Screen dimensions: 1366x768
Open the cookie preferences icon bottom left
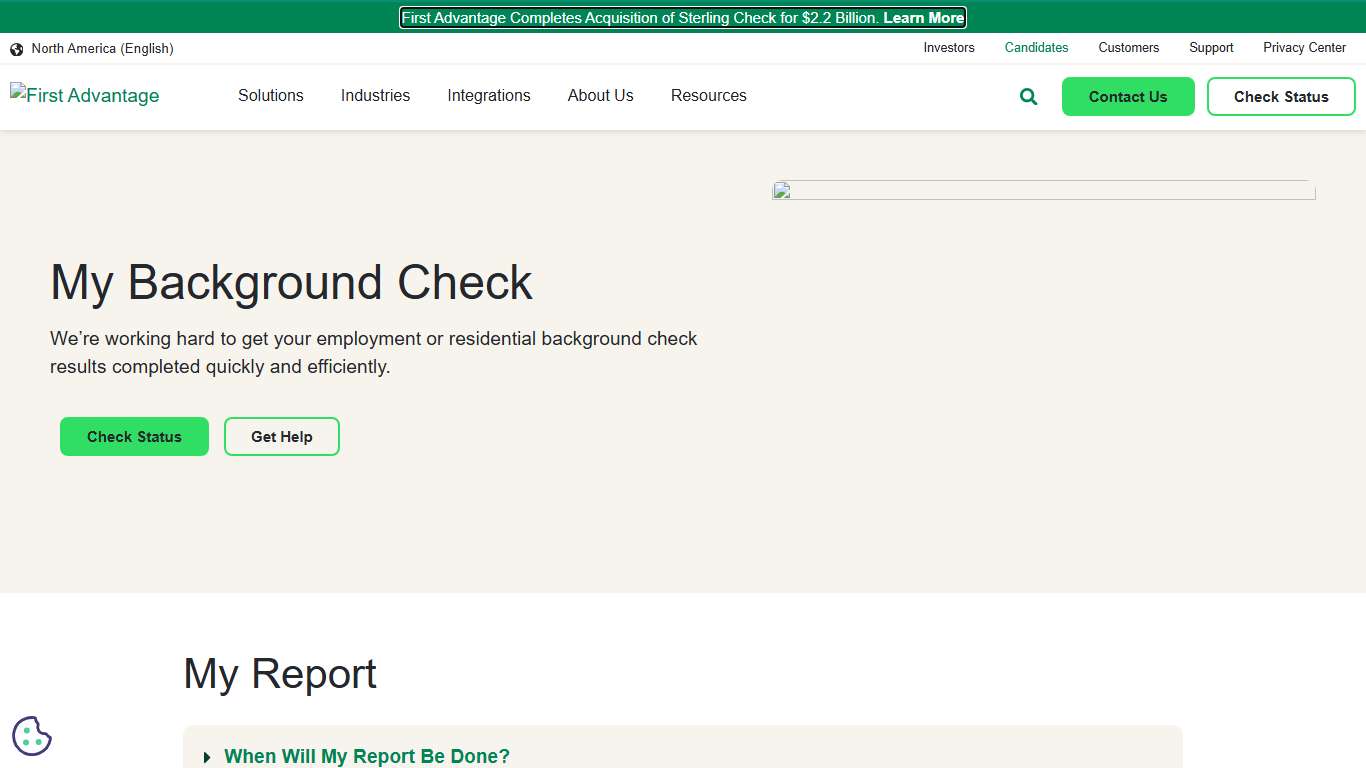click(31, 735)
